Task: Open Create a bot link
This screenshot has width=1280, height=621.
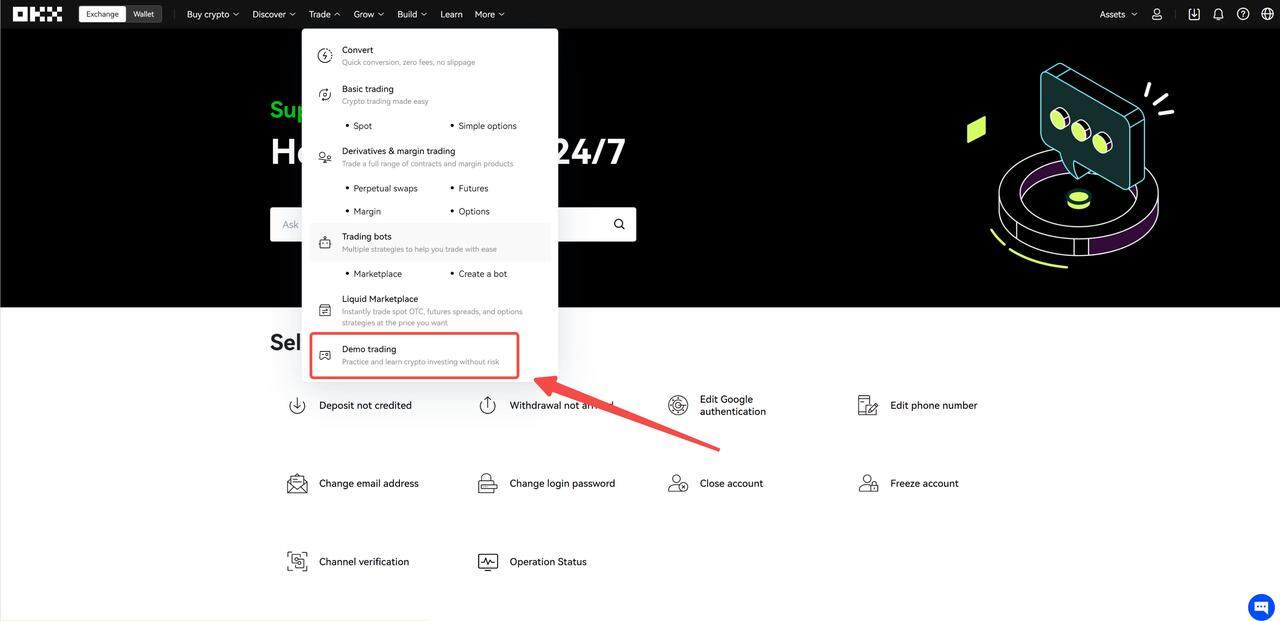Action: (x=483, y=274)
